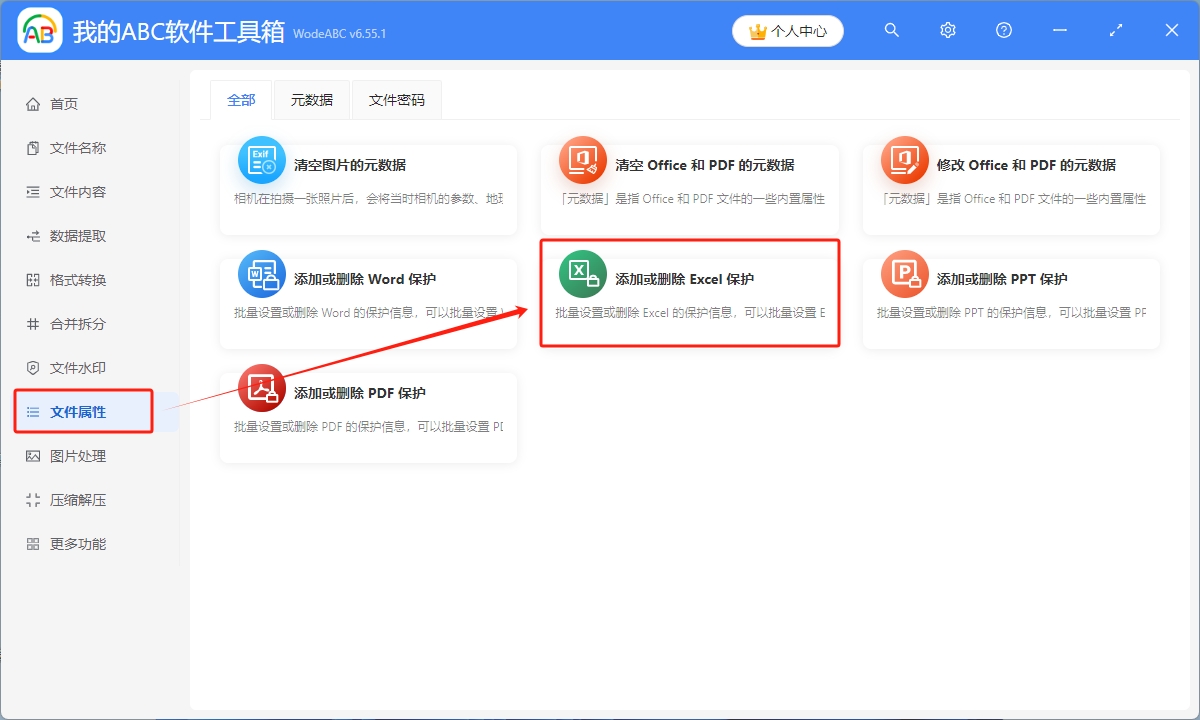Open the search icon in the title bar

(x=891, y=30)
